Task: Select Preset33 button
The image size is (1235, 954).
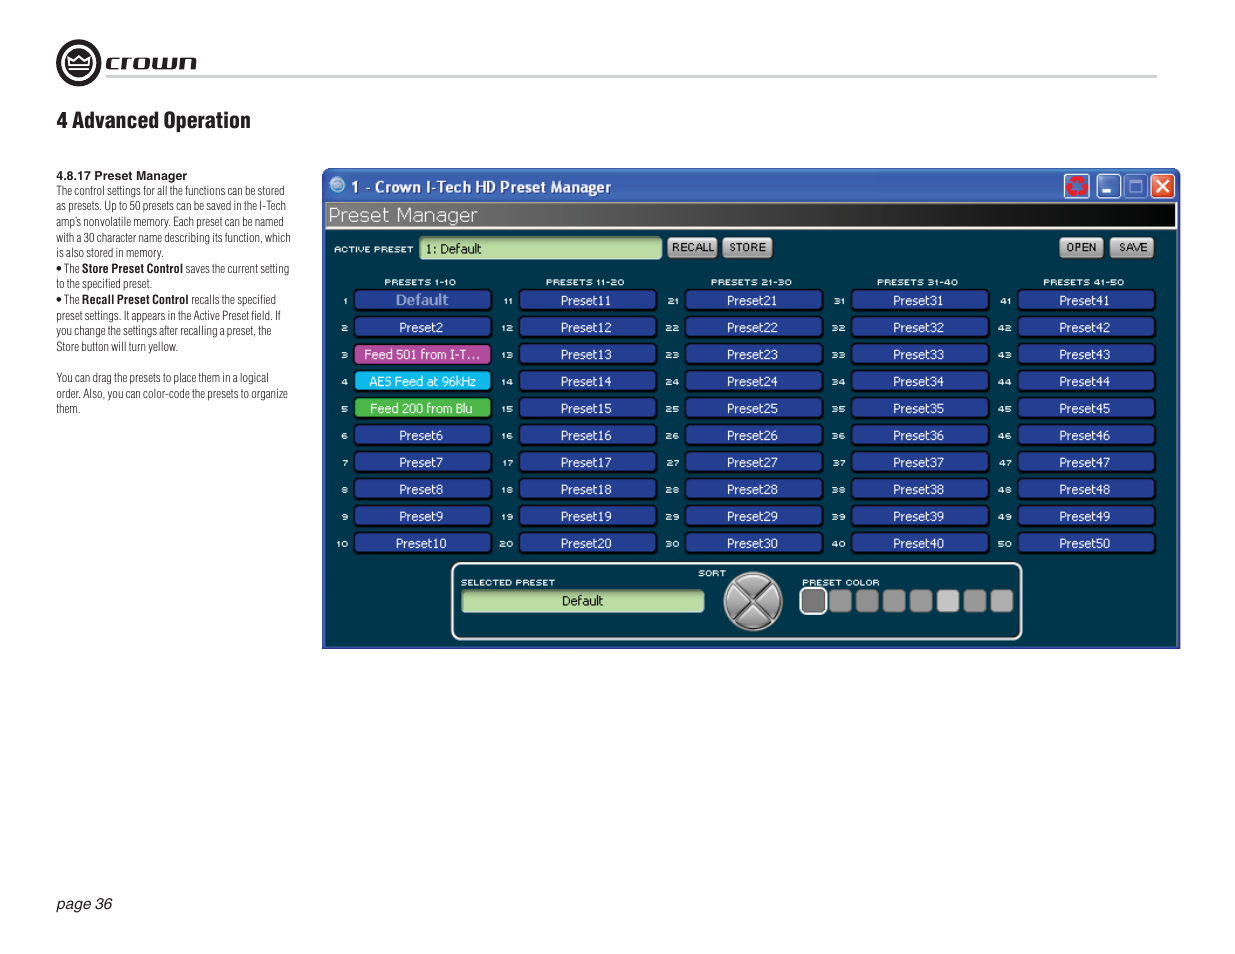Action: 919,354
